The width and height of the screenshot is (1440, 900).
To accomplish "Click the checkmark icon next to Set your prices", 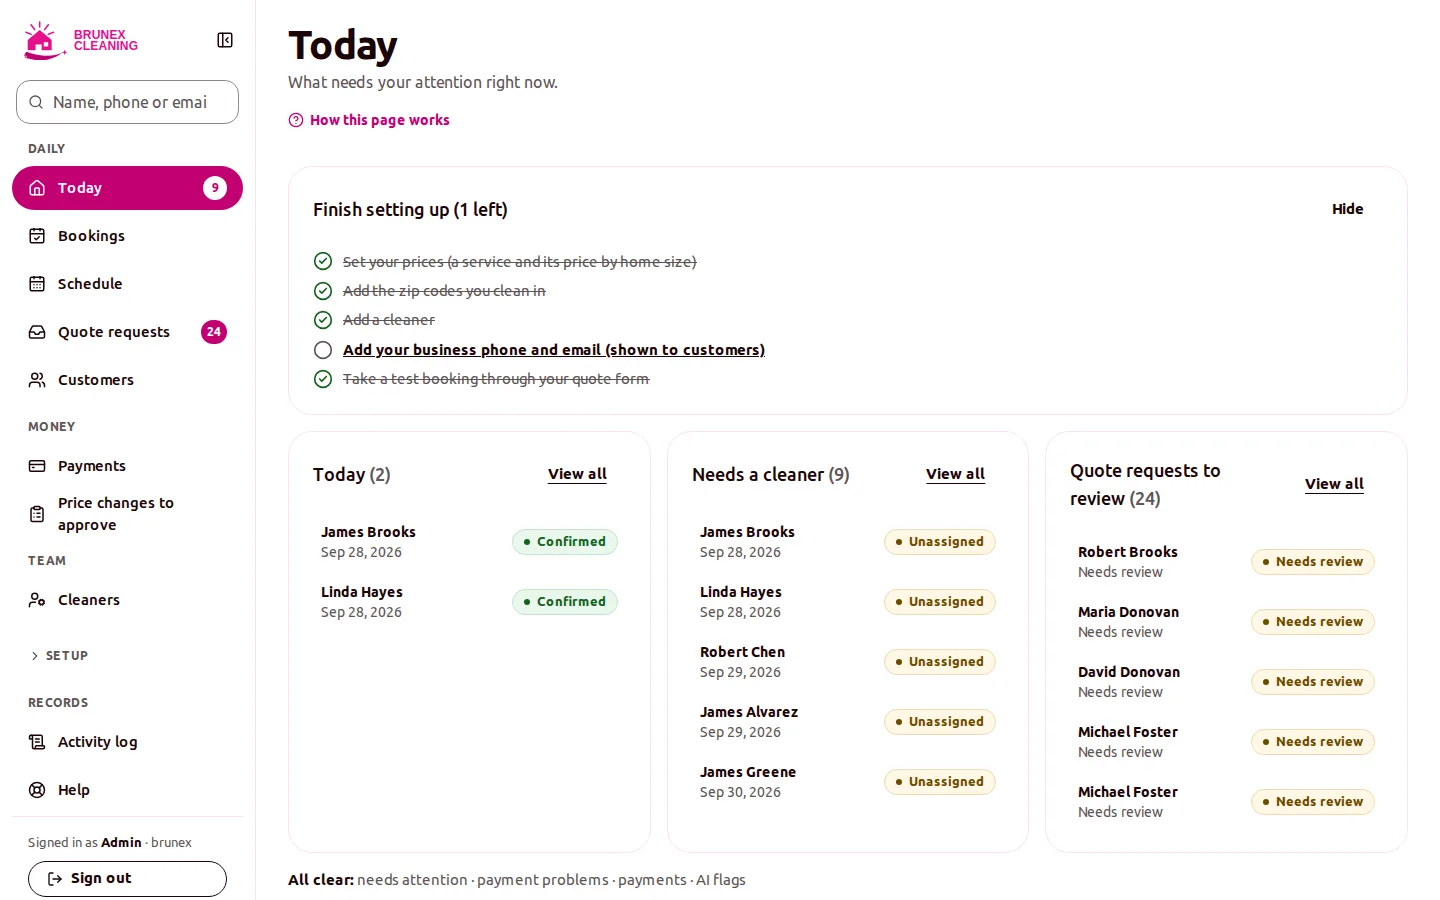I will click(x=323, y=261).
